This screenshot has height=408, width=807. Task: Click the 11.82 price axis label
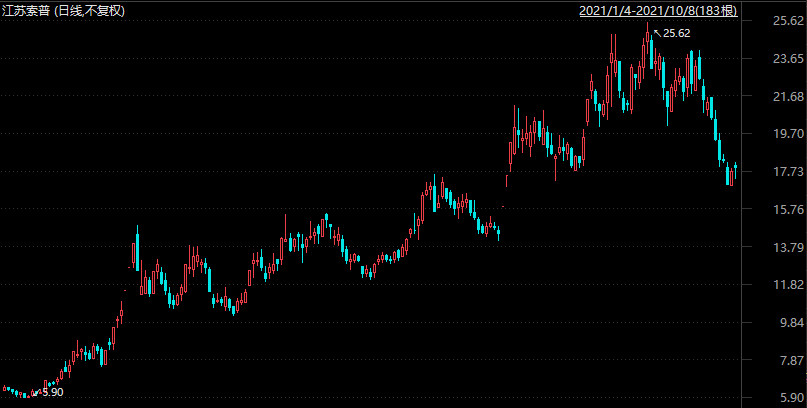click(789, 285)
